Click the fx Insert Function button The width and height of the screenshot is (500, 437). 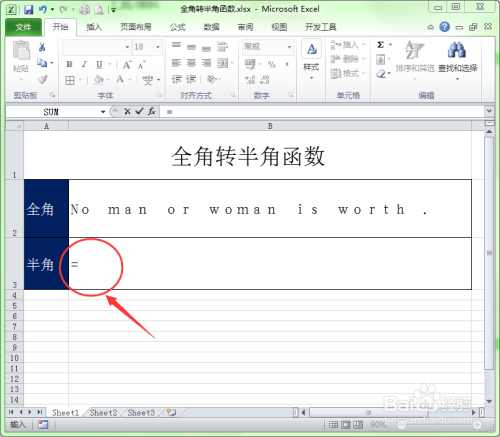[152, 111]
